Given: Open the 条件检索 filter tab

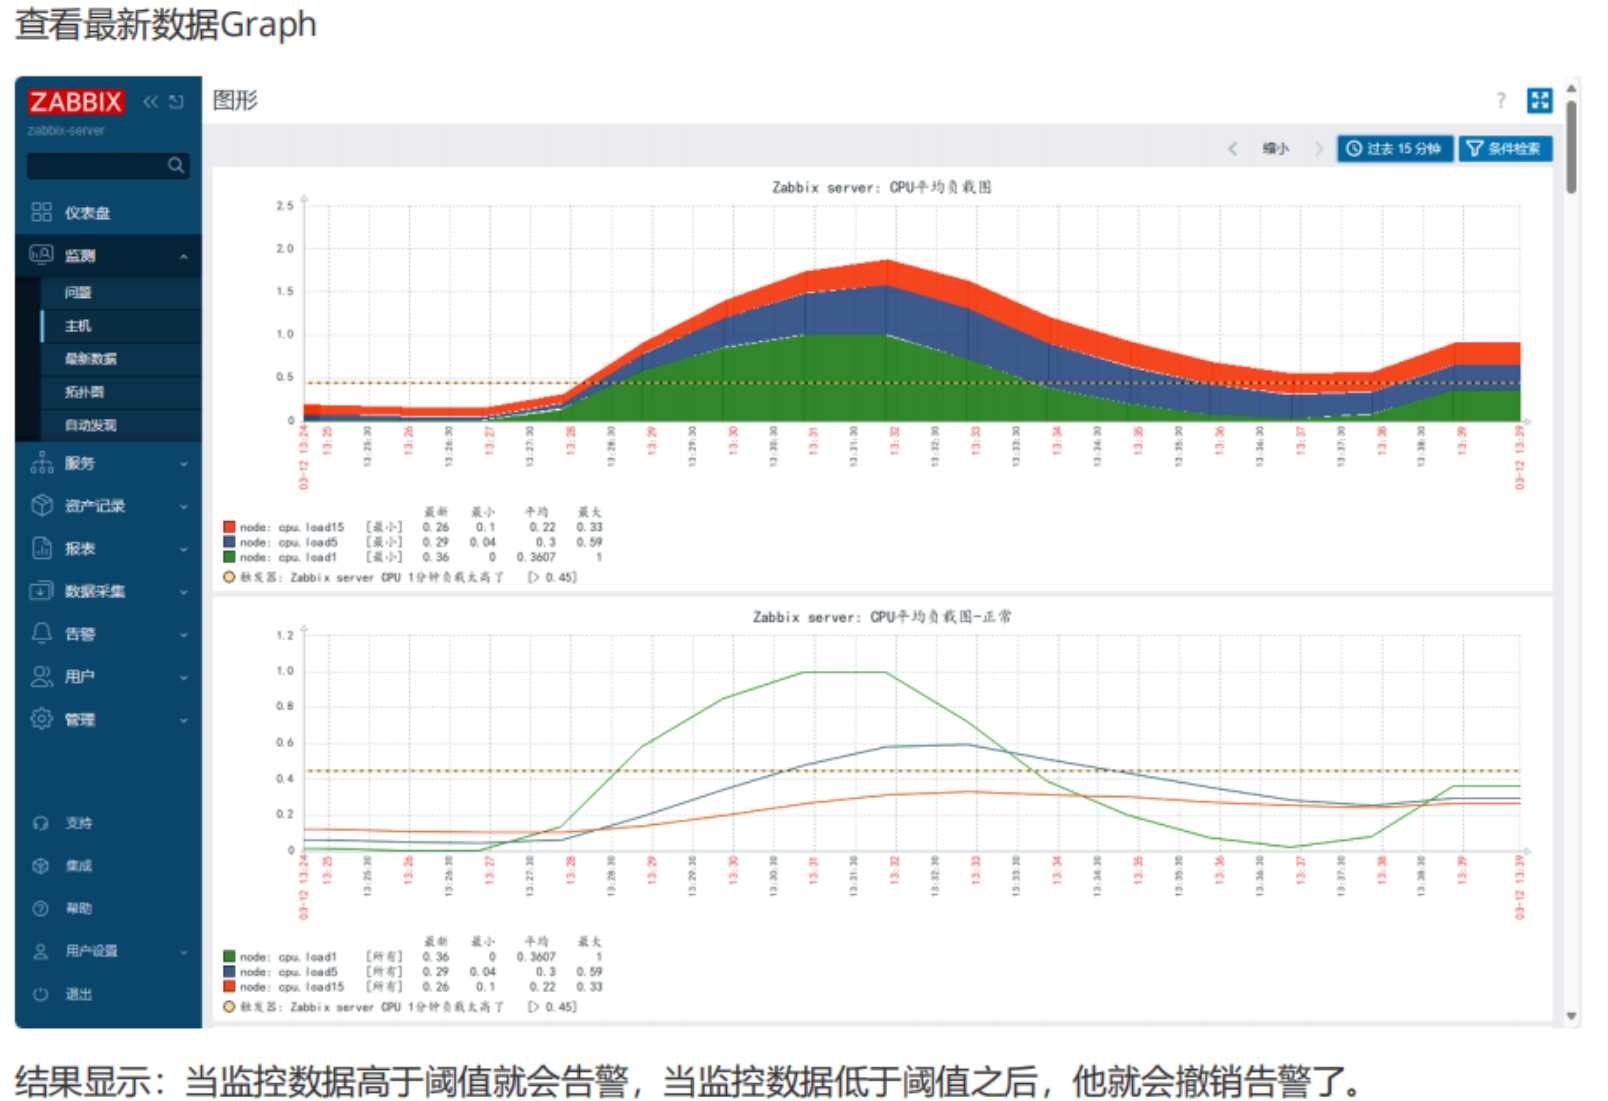Looking at the screenshot, I should 1505,149.
